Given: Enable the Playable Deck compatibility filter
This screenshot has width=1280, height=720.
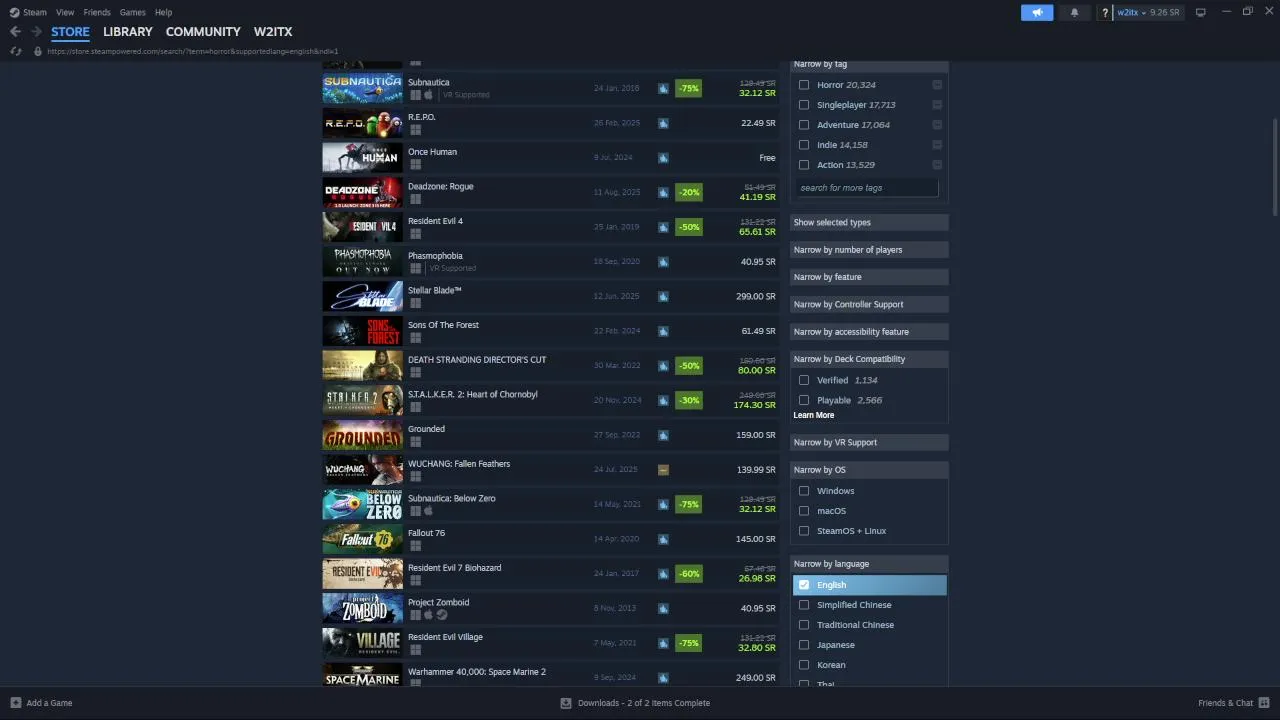Looking at the screenshot, I should click(x=804, y=400).
